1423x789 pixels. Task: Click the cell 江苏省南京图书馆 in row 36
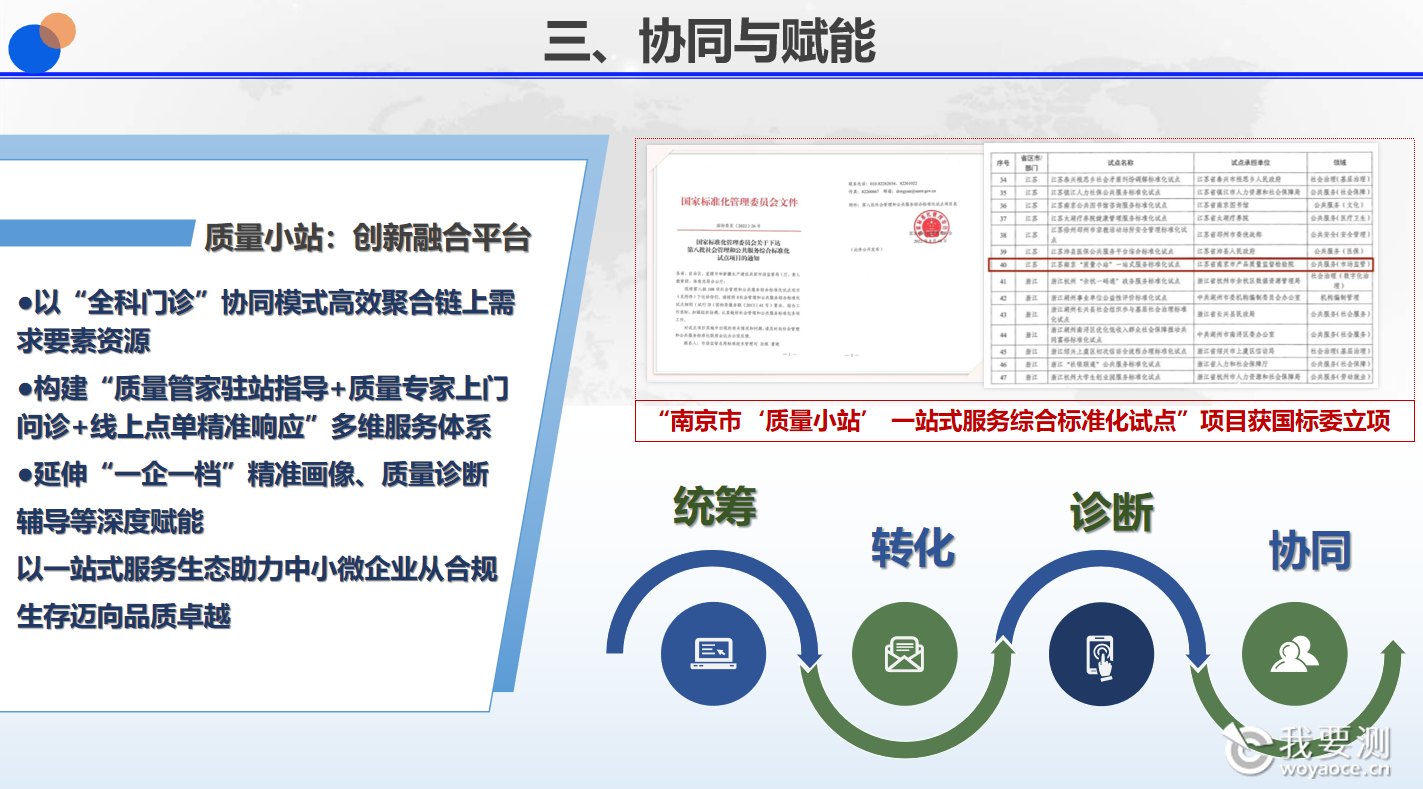click(1223, 206)
